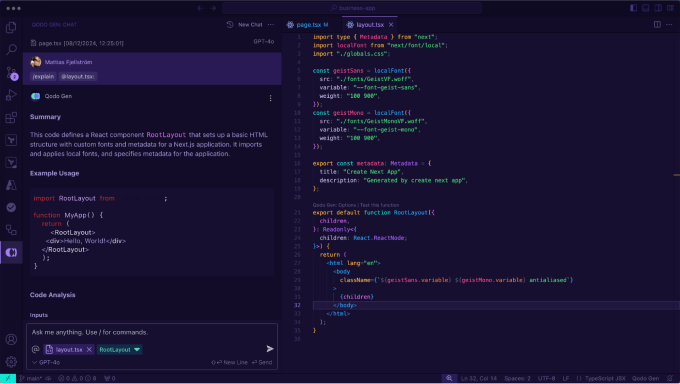Open the Qodo Gen response options menu
Screen dimensions: 680x384
tap(271, 98)
